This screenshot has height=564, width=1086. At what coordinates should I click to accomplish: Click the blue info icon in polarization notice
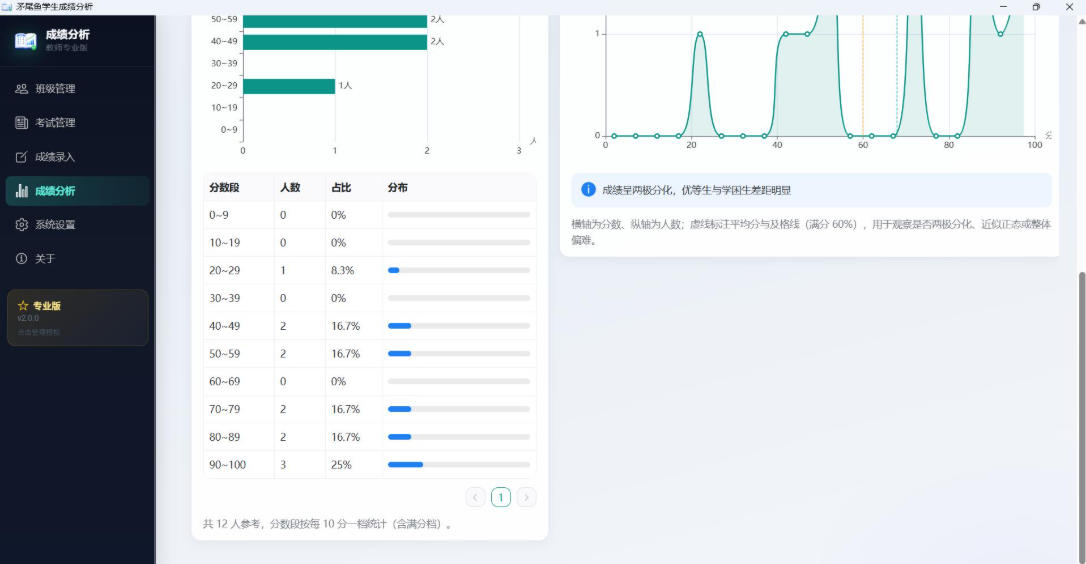coord(588,189)
